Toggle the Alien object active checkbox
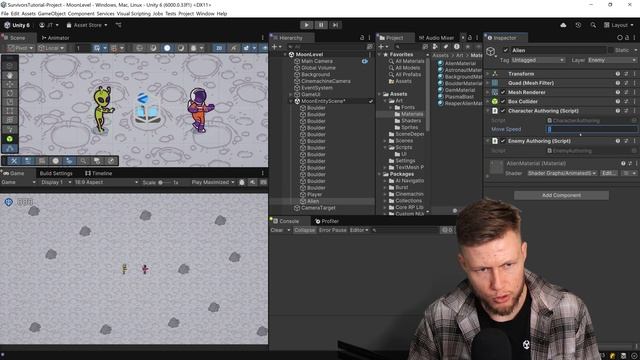 (506, 50)
